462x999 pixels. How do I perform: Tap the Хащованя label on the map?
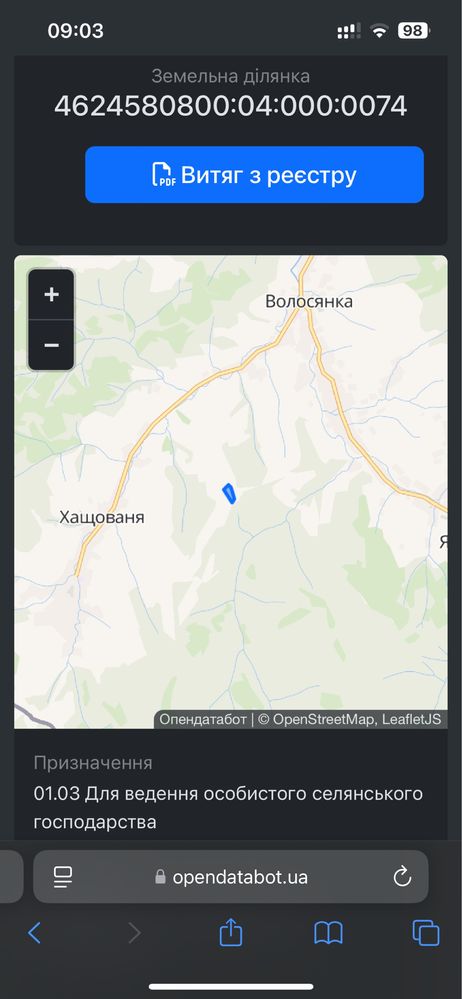point(102,517)
